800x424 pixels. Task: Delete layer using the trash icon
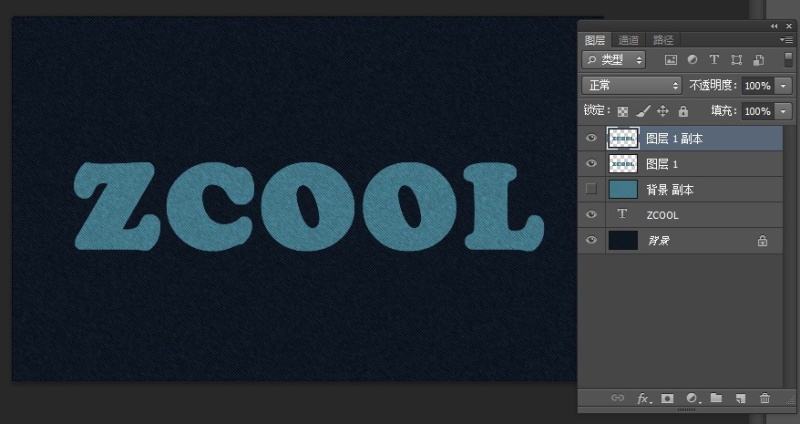765,398
